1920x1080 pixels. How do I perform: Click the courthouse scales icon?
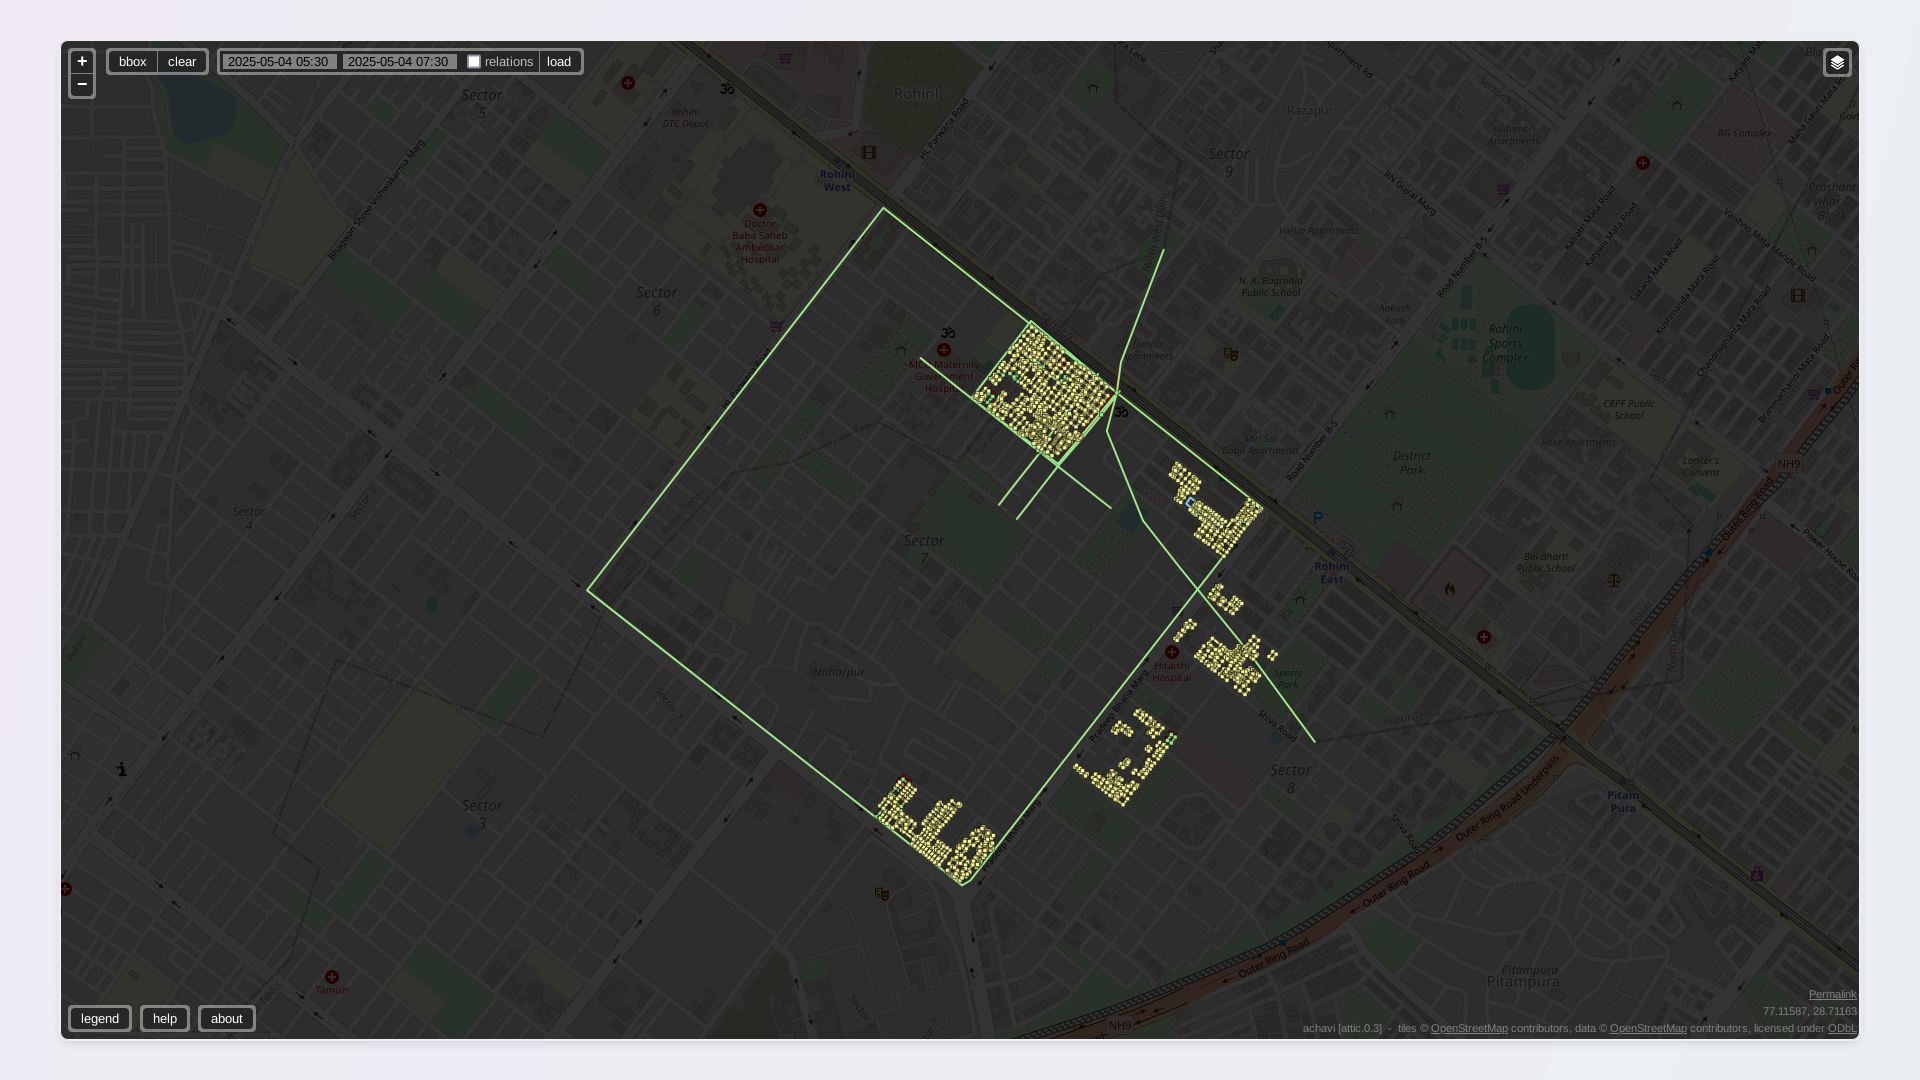point(1614,580)
